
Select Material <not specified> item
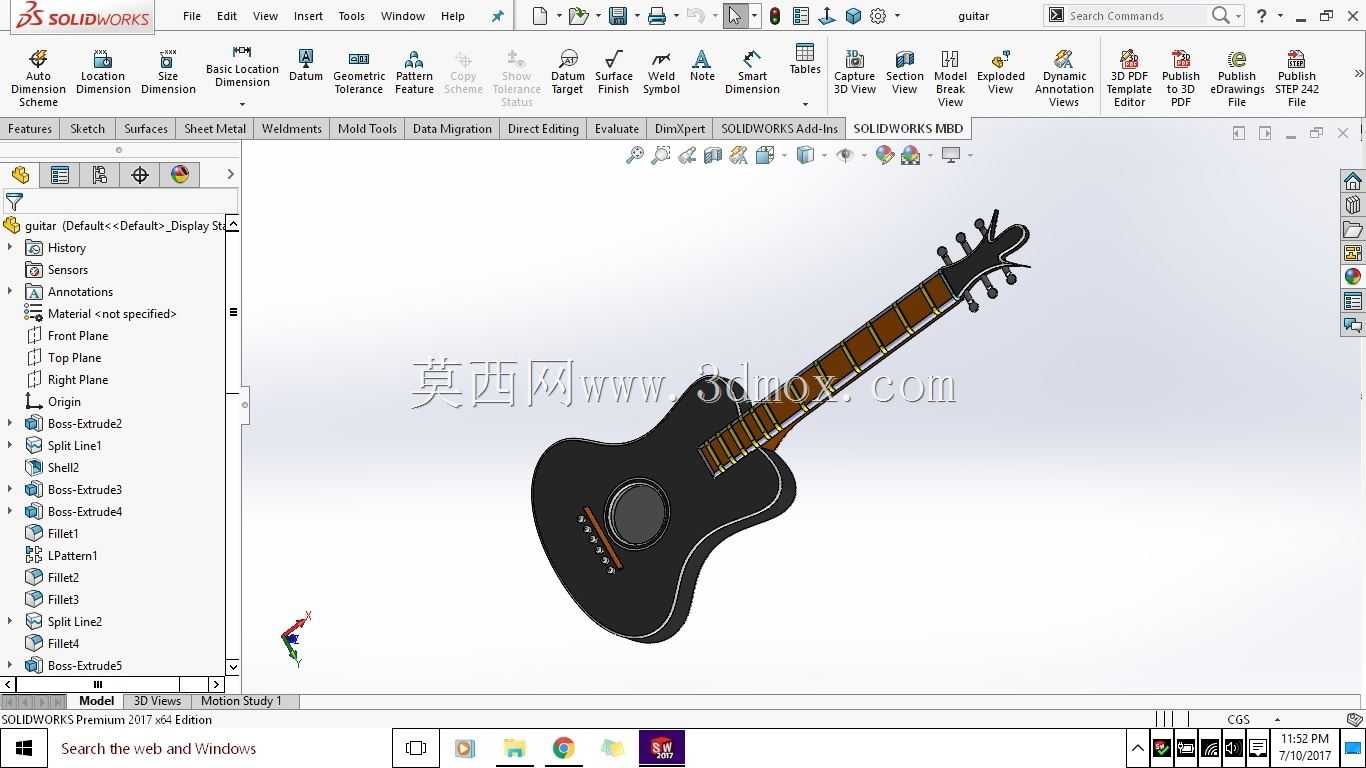[x=101, y=313]
